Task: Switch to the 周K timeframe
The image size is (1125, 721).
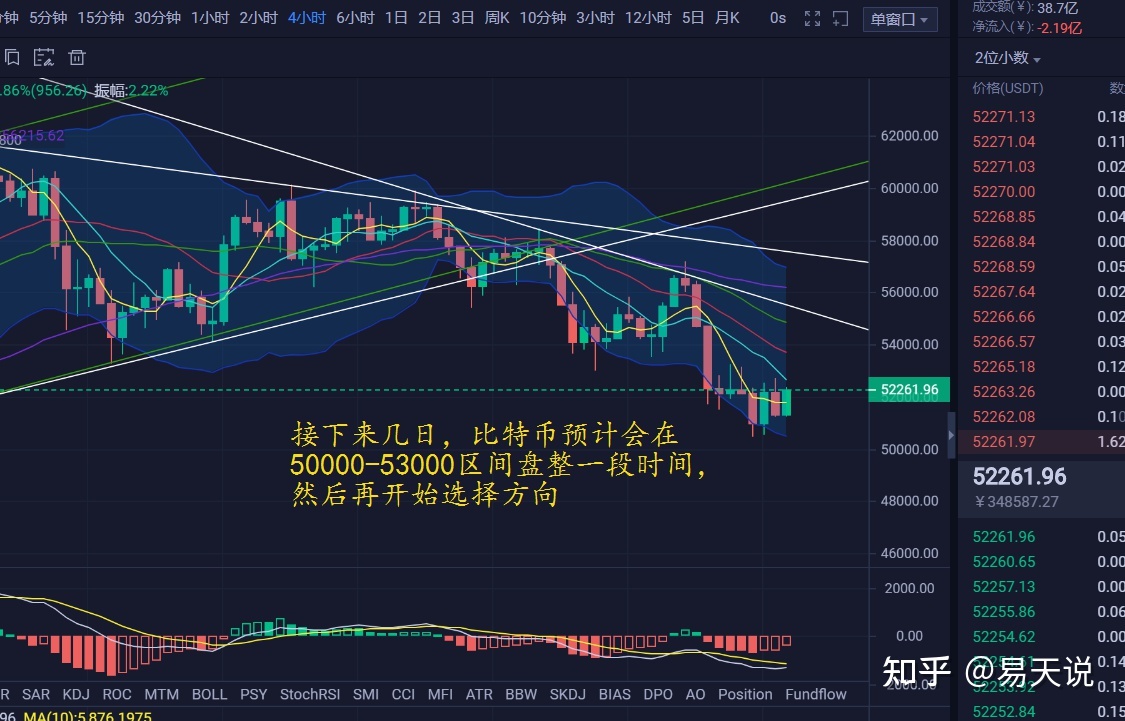Action: (x=497, y=18)
